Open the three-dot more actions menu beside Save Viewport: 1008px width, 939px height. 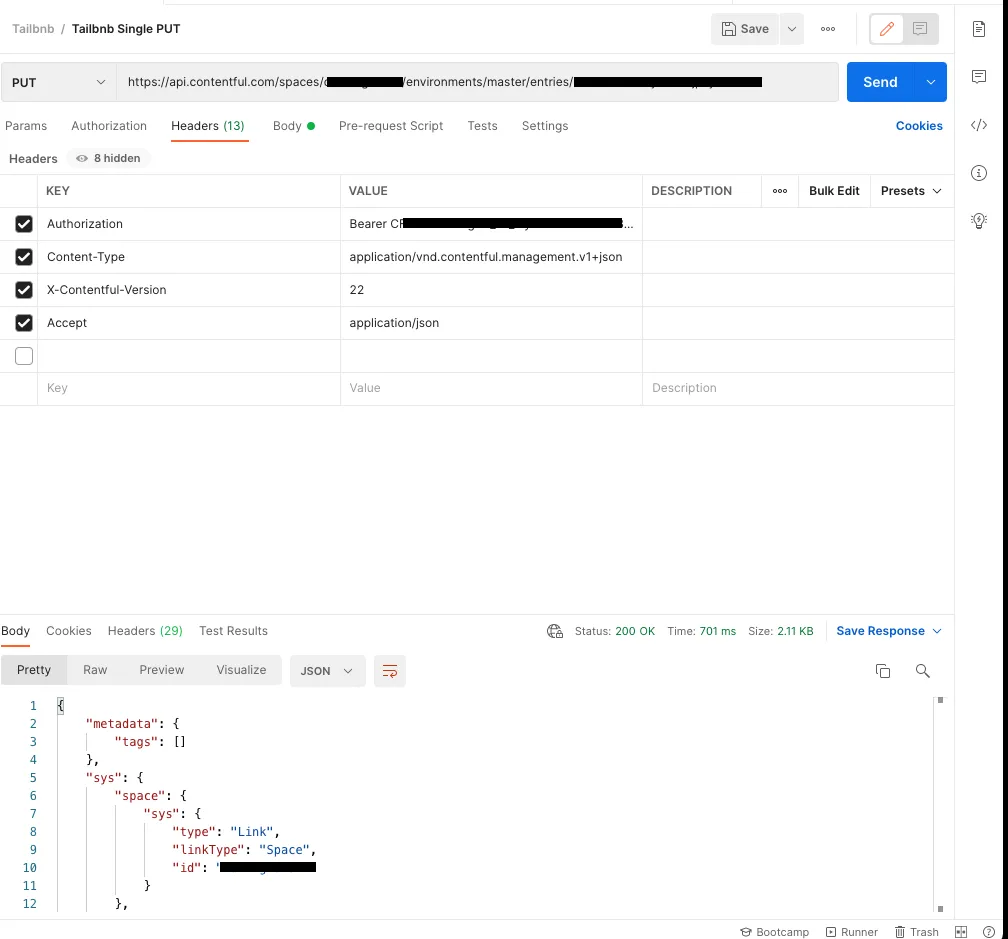tap(828, 29)
